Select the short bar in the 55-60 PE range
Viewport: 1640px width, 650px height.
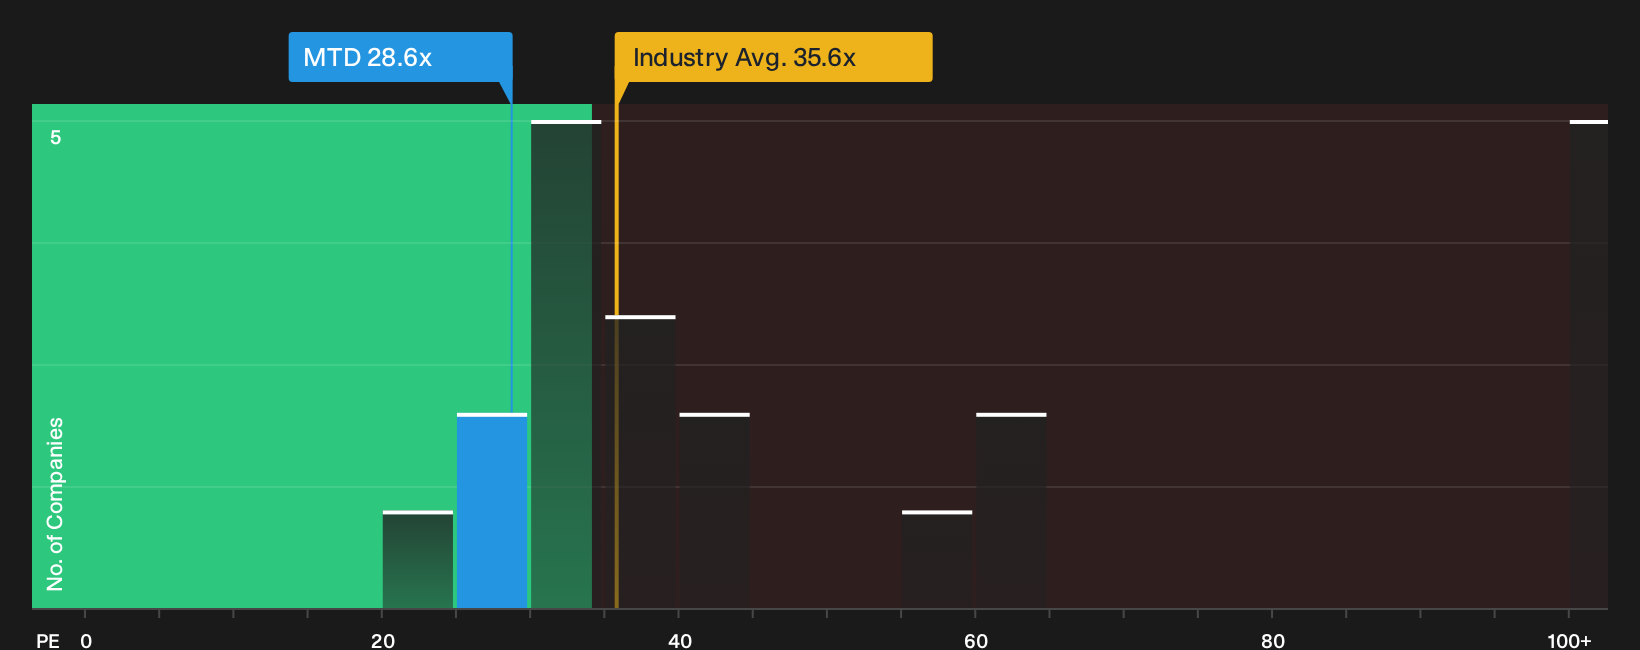pos(937,560)
